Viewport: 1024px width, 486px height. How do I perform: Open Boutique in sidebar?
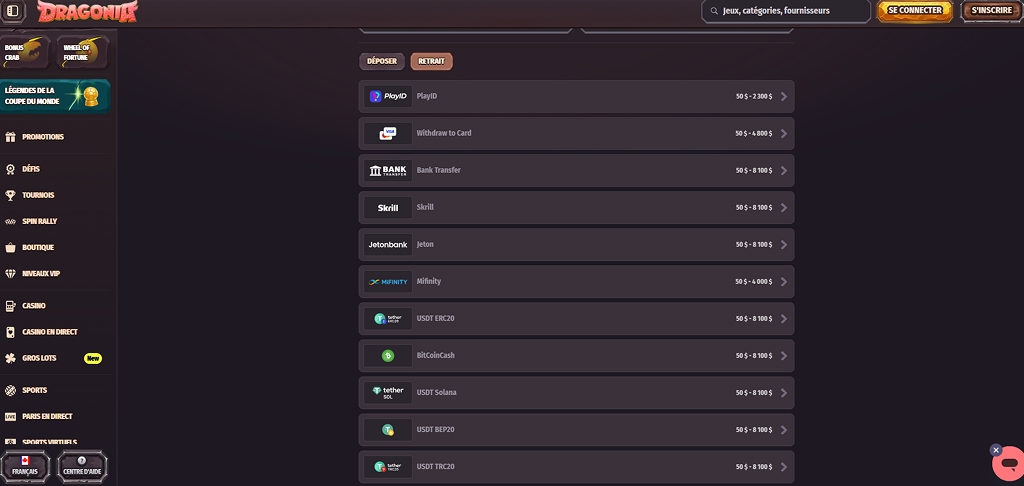pos(38,248)
